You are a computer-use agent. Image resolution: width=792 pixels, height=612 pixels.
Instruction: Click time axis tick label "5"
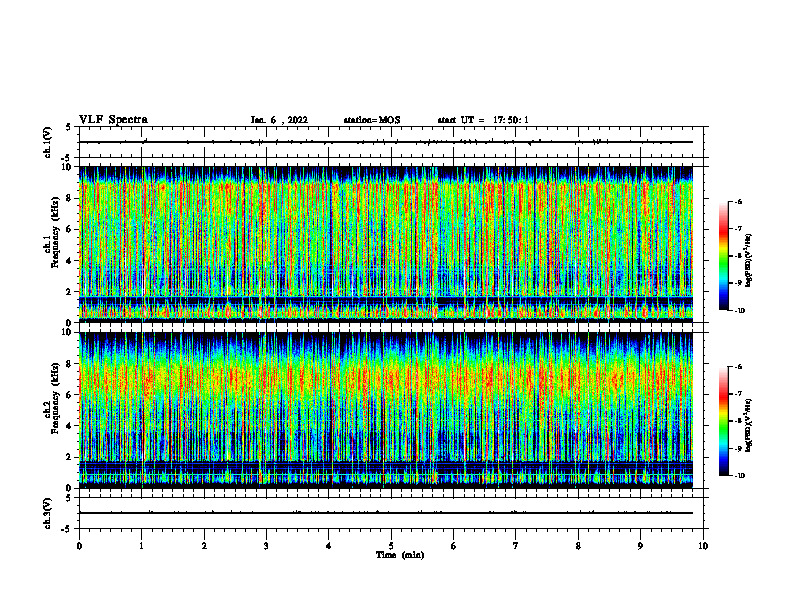point(391,546)
